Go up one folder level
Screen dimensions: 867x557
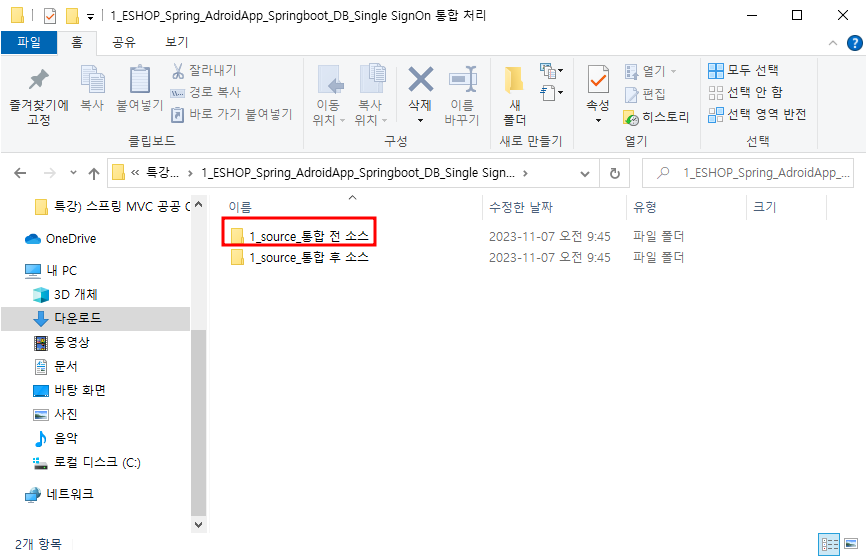94,174
